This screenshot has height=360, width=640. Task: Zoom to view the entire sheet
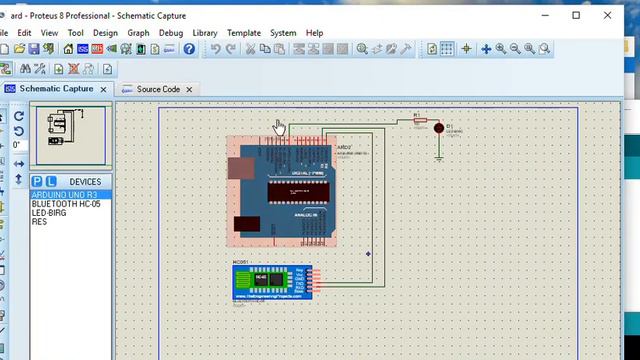click(530, 49)
